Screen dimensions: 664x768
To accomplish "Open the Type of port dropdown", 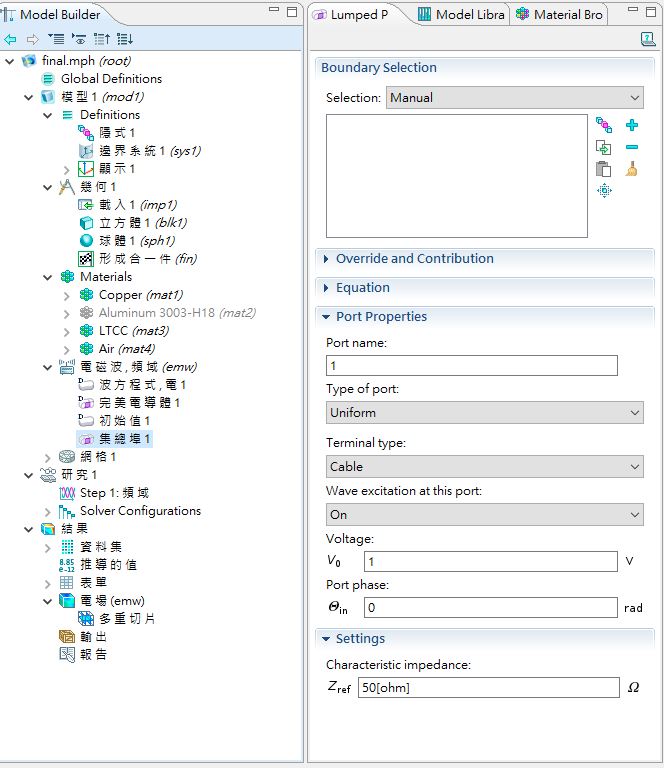I will (485, 413).
